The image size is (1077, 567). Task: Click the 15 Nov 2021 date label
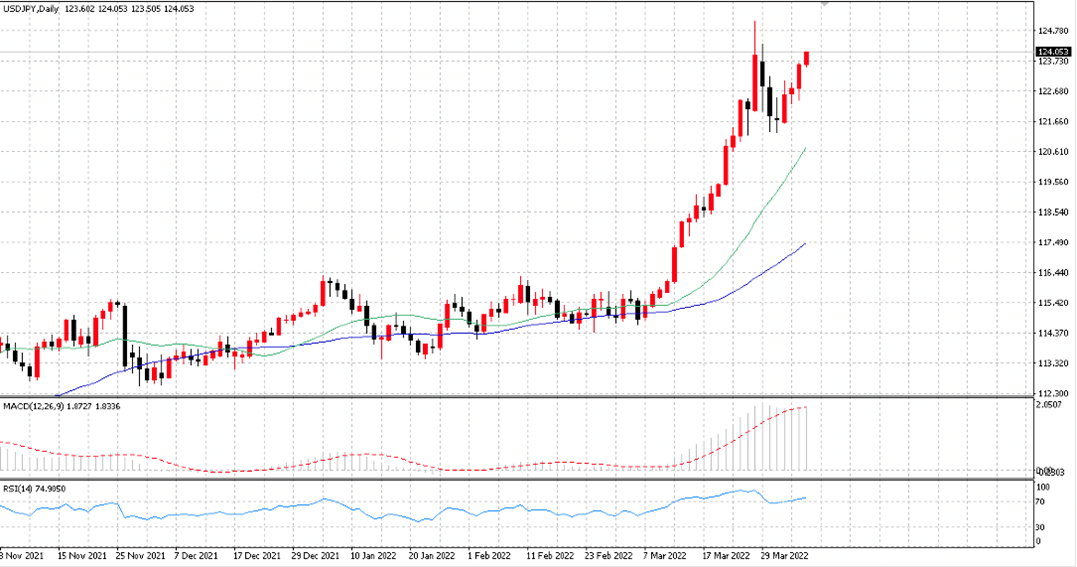[82, 555]
